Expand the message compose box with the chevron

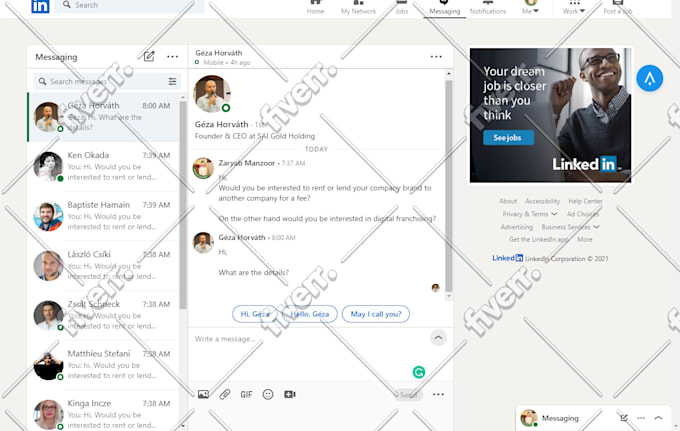[x=438, y=337]
